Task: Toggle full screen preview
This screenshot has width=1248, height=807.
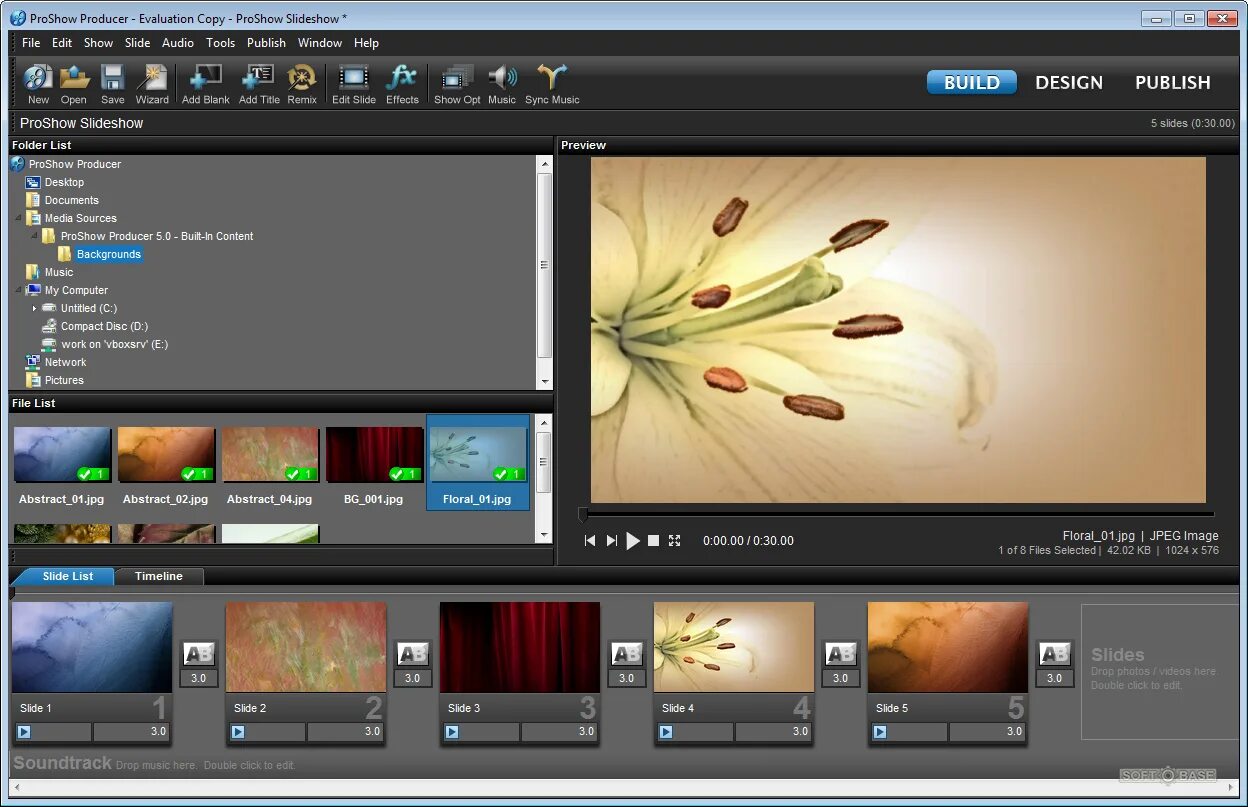Action: pyautogui.click(x=674, y=540)
